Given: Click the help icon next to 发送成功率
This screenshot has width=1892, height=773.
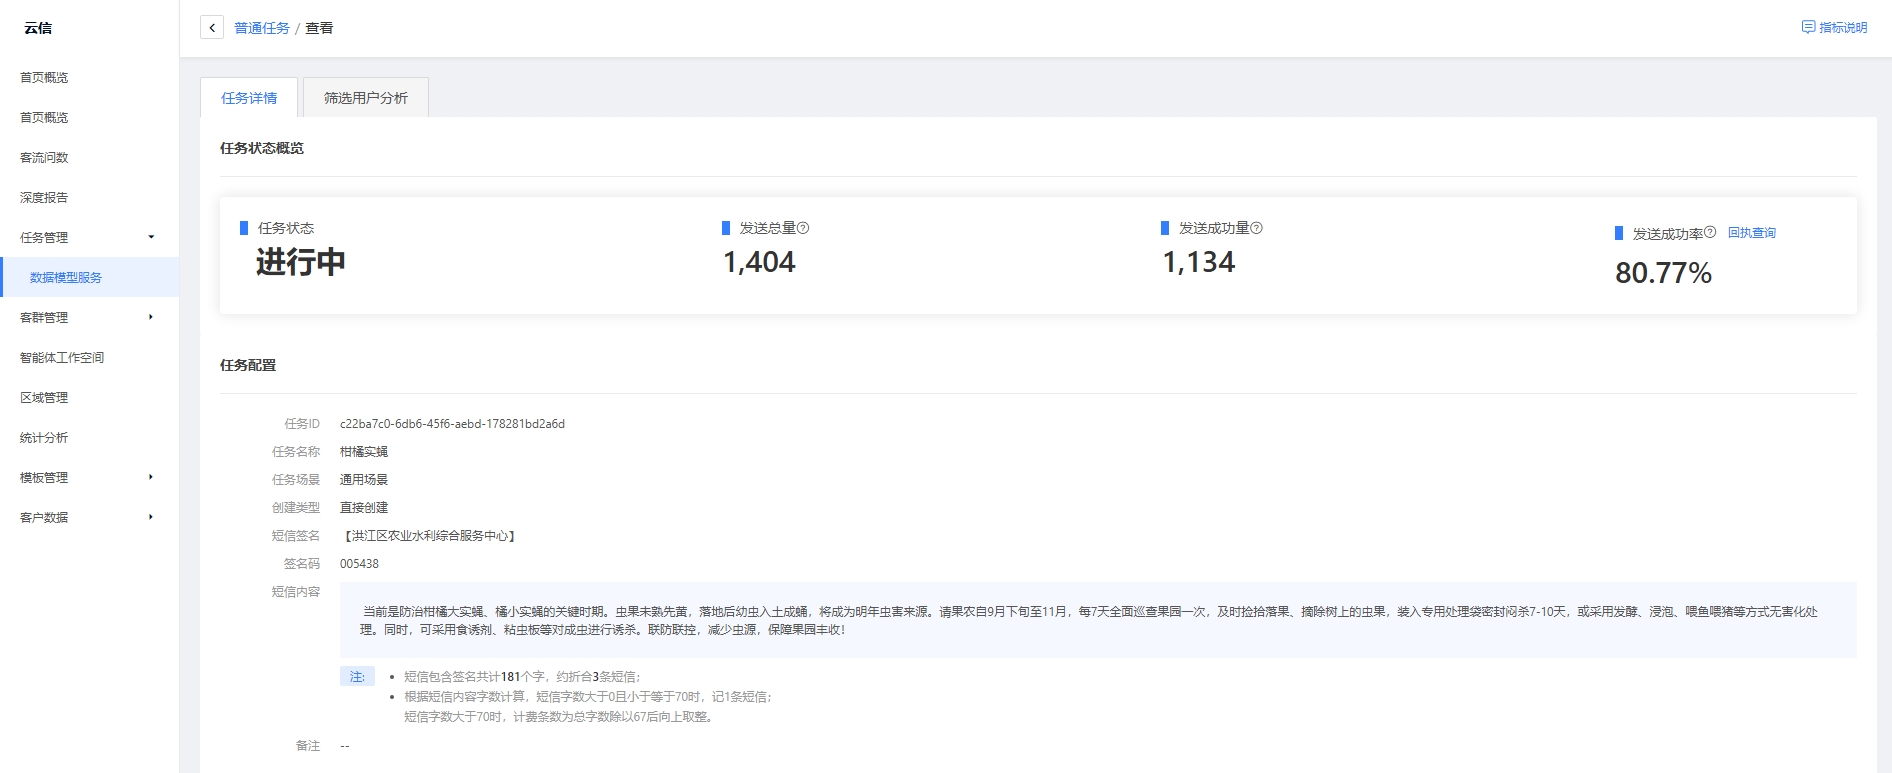Looking at the screenshot, I should pos(1710,232).
